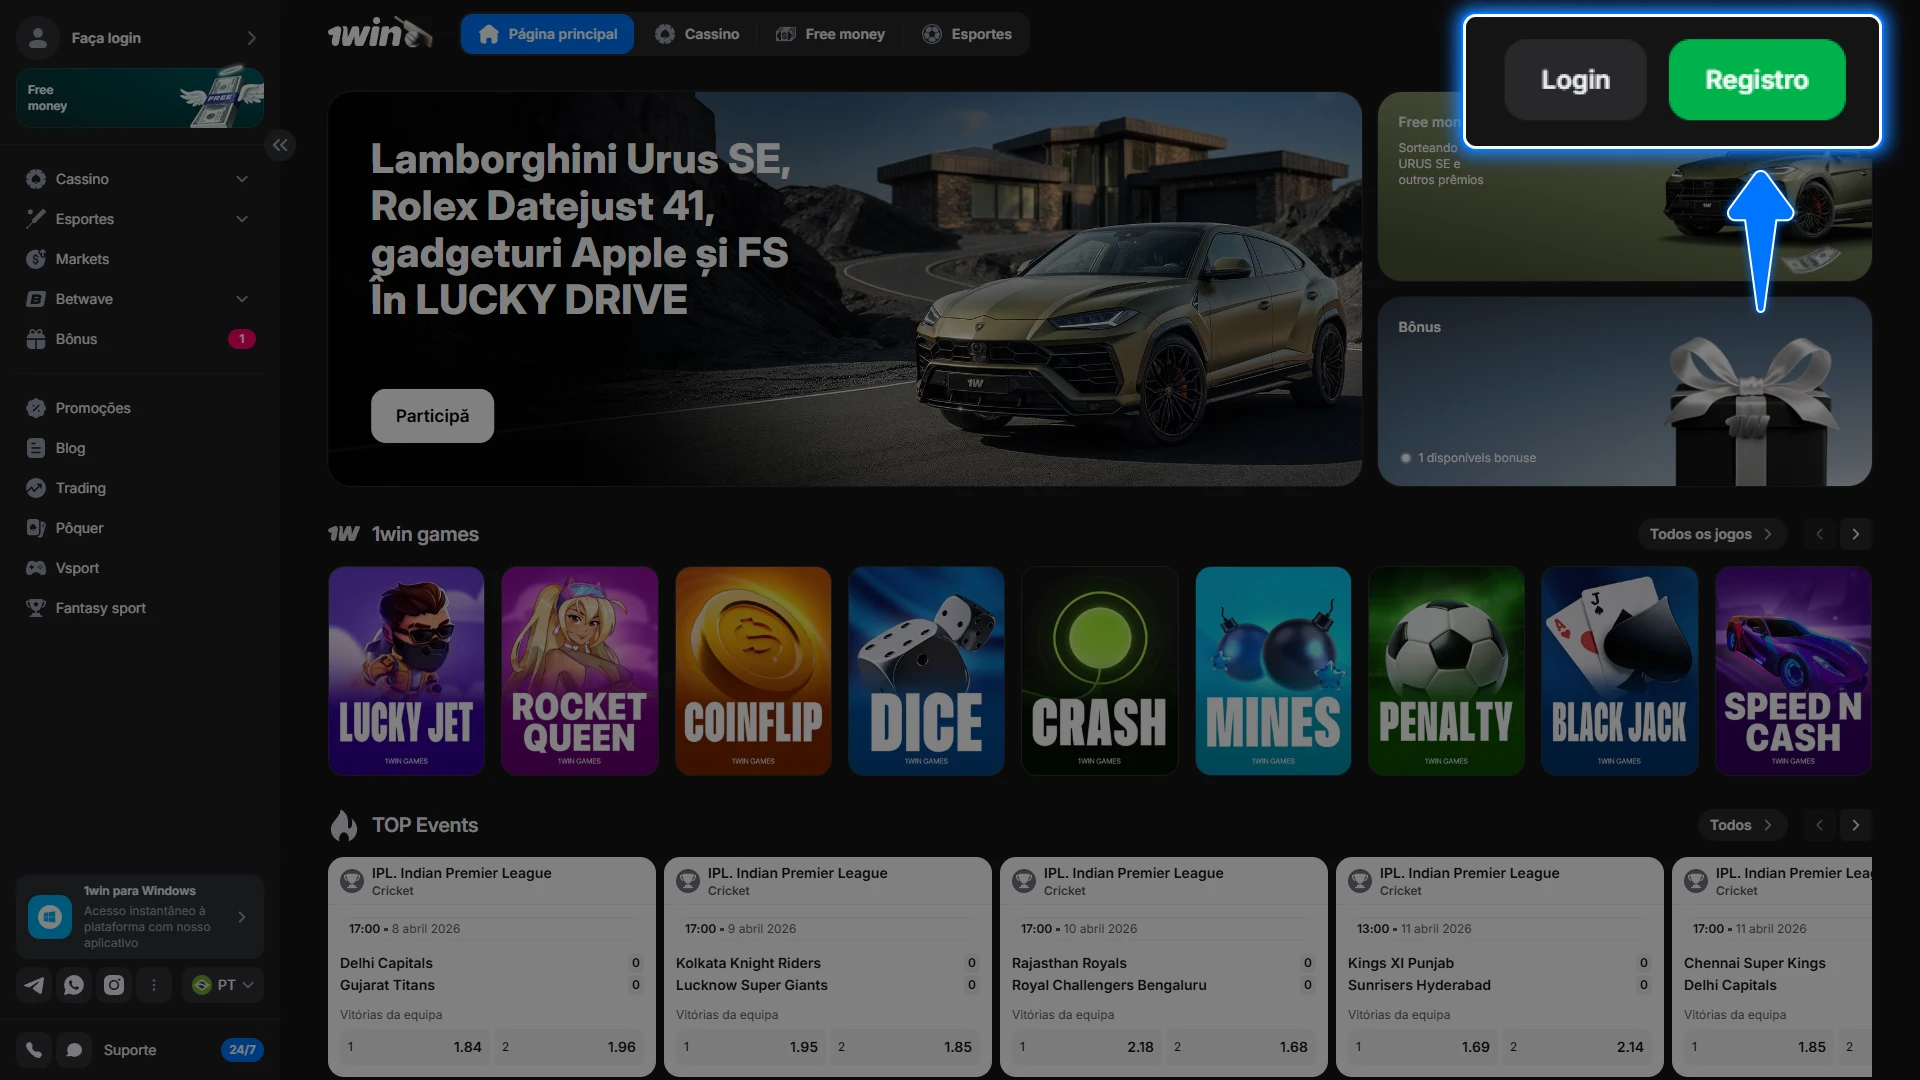Show next TOP Events
Screen dimensions: 1920x1080
[x=1856, y=825]
